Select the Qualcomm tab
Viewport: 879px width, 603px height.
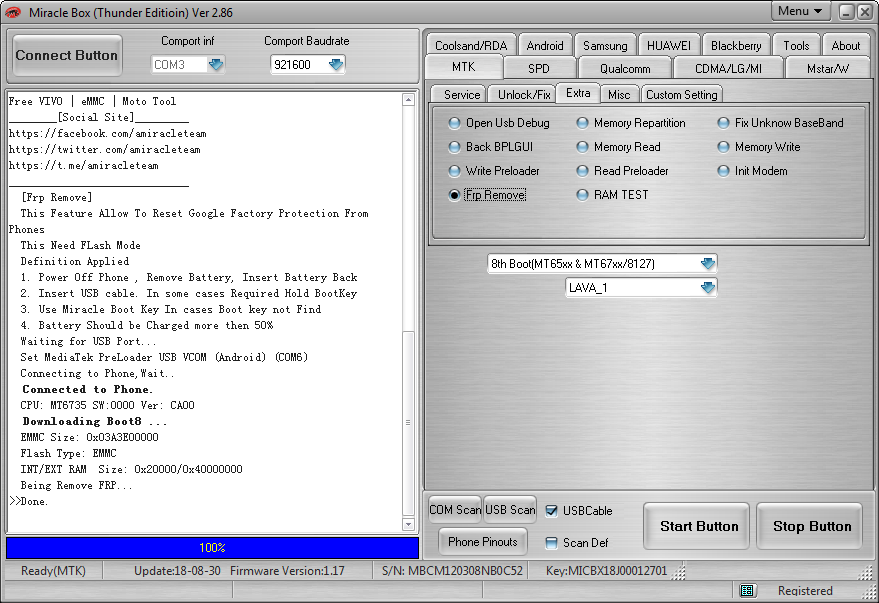point(625,68)
